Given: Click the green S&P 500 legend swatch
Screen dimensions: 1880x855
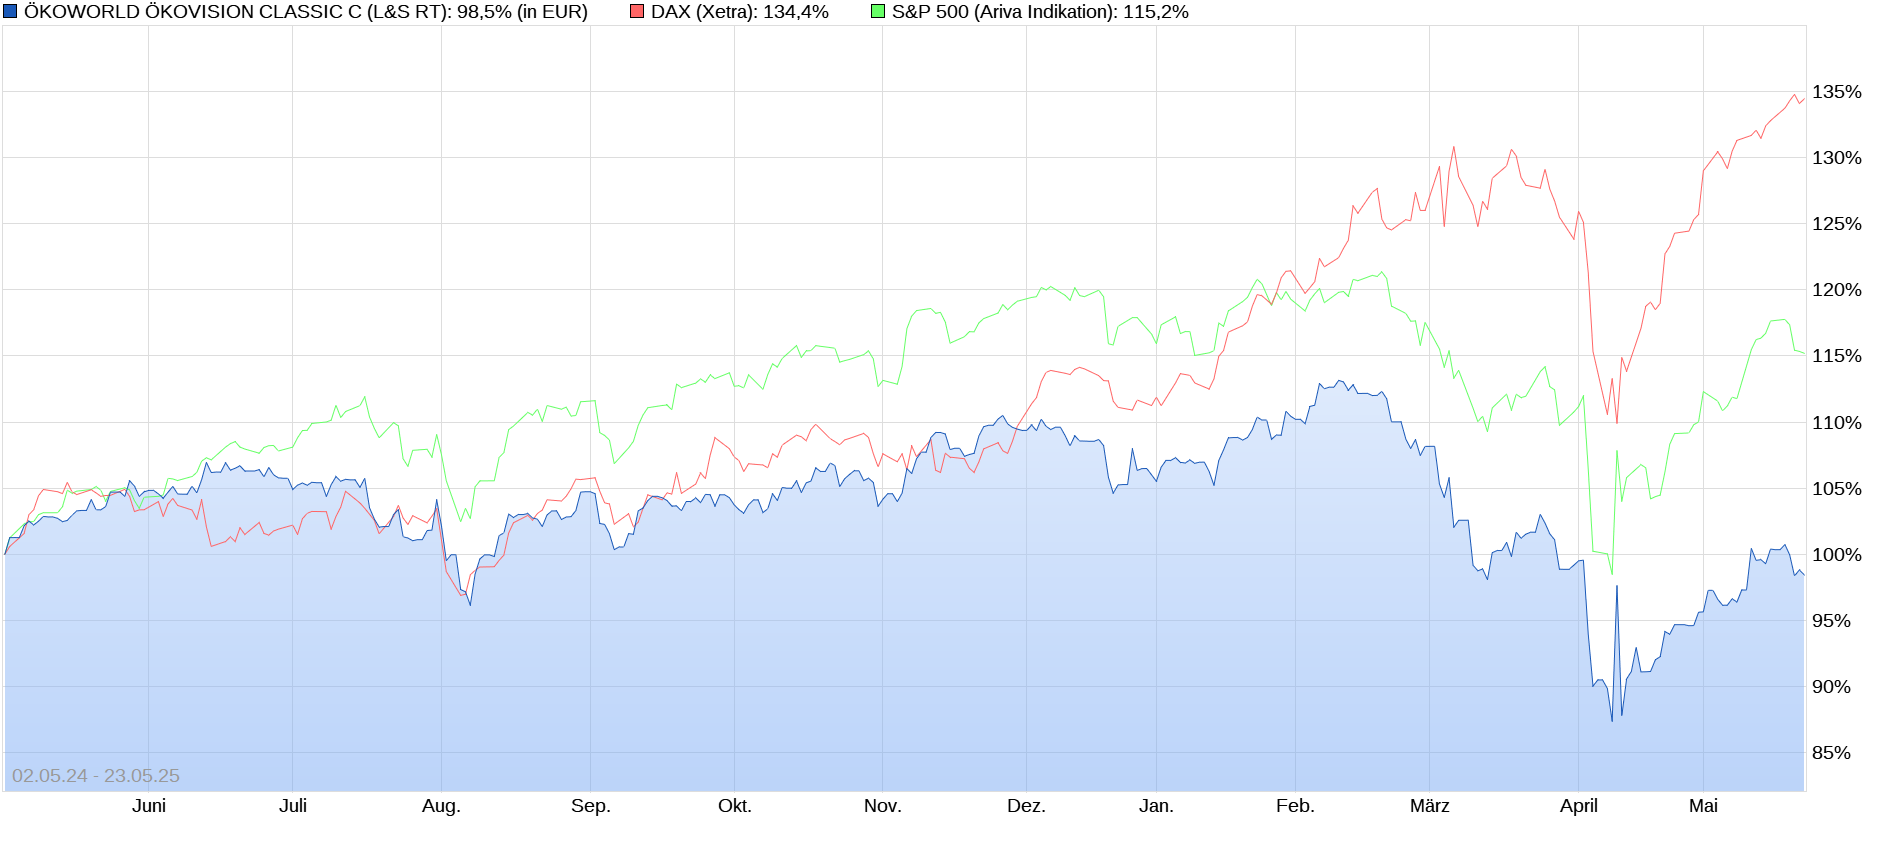Looking at the screenshot, I should click(x=878, y=12).
